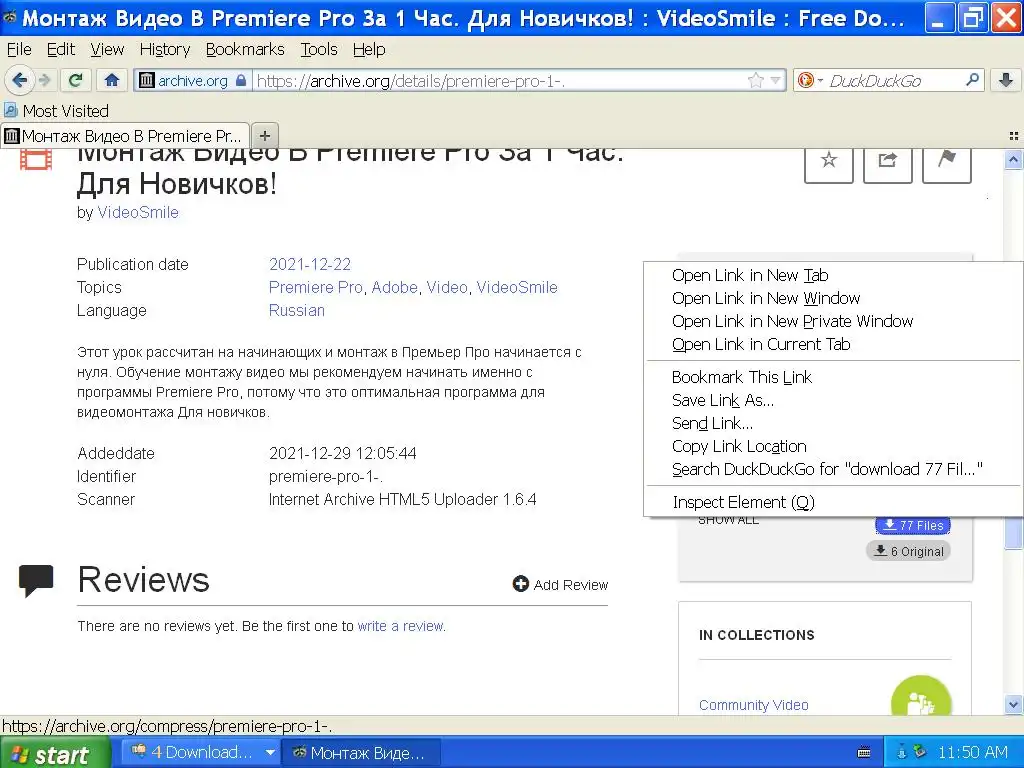Download the 6 Original files button
Screen dimensions: 1024x768
click(908, 551)
